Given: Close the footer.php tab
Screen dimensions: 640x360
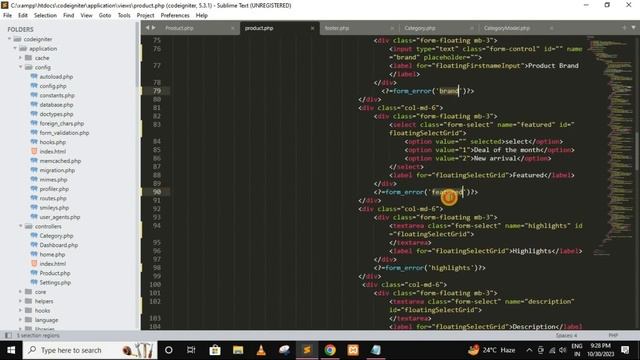Looking at the screenshot, I should (x=392, y=28).
